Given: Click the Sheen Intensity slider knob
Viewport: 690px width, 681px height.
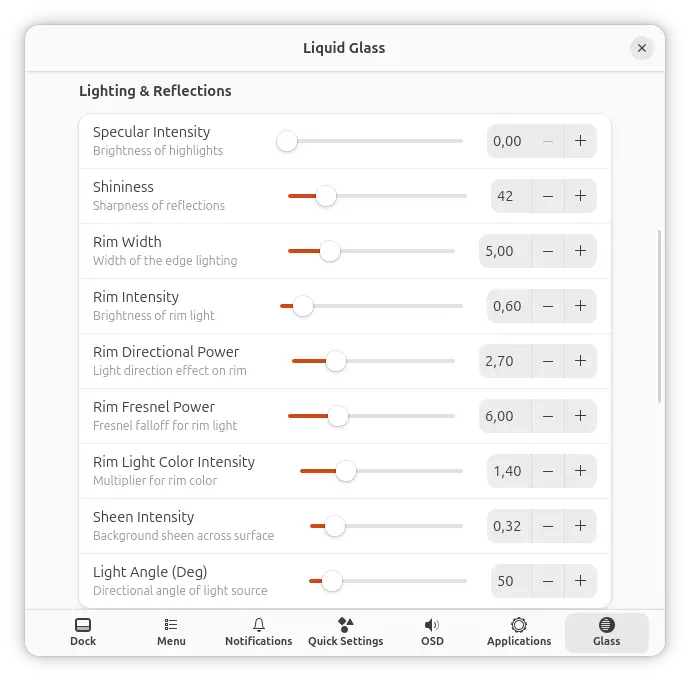Looking at the screenshot, I should pos(335,526).
